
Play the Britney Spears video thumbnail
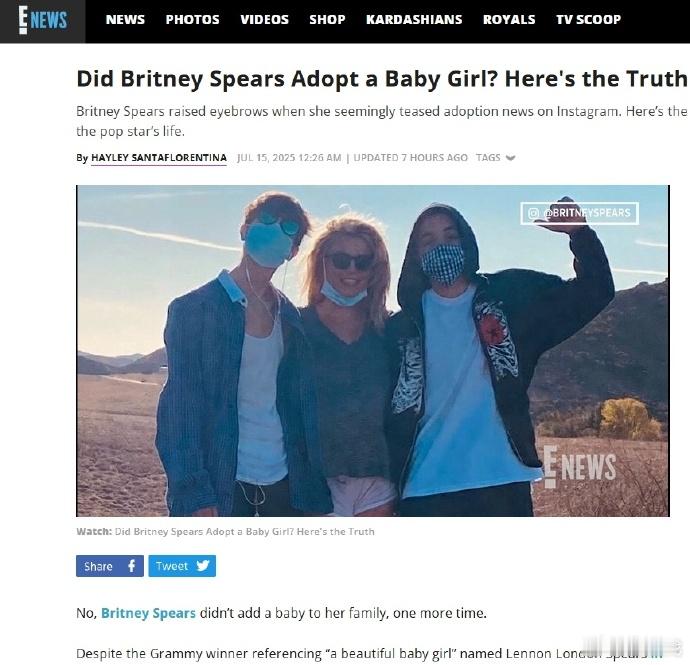[x=373, y=351]
